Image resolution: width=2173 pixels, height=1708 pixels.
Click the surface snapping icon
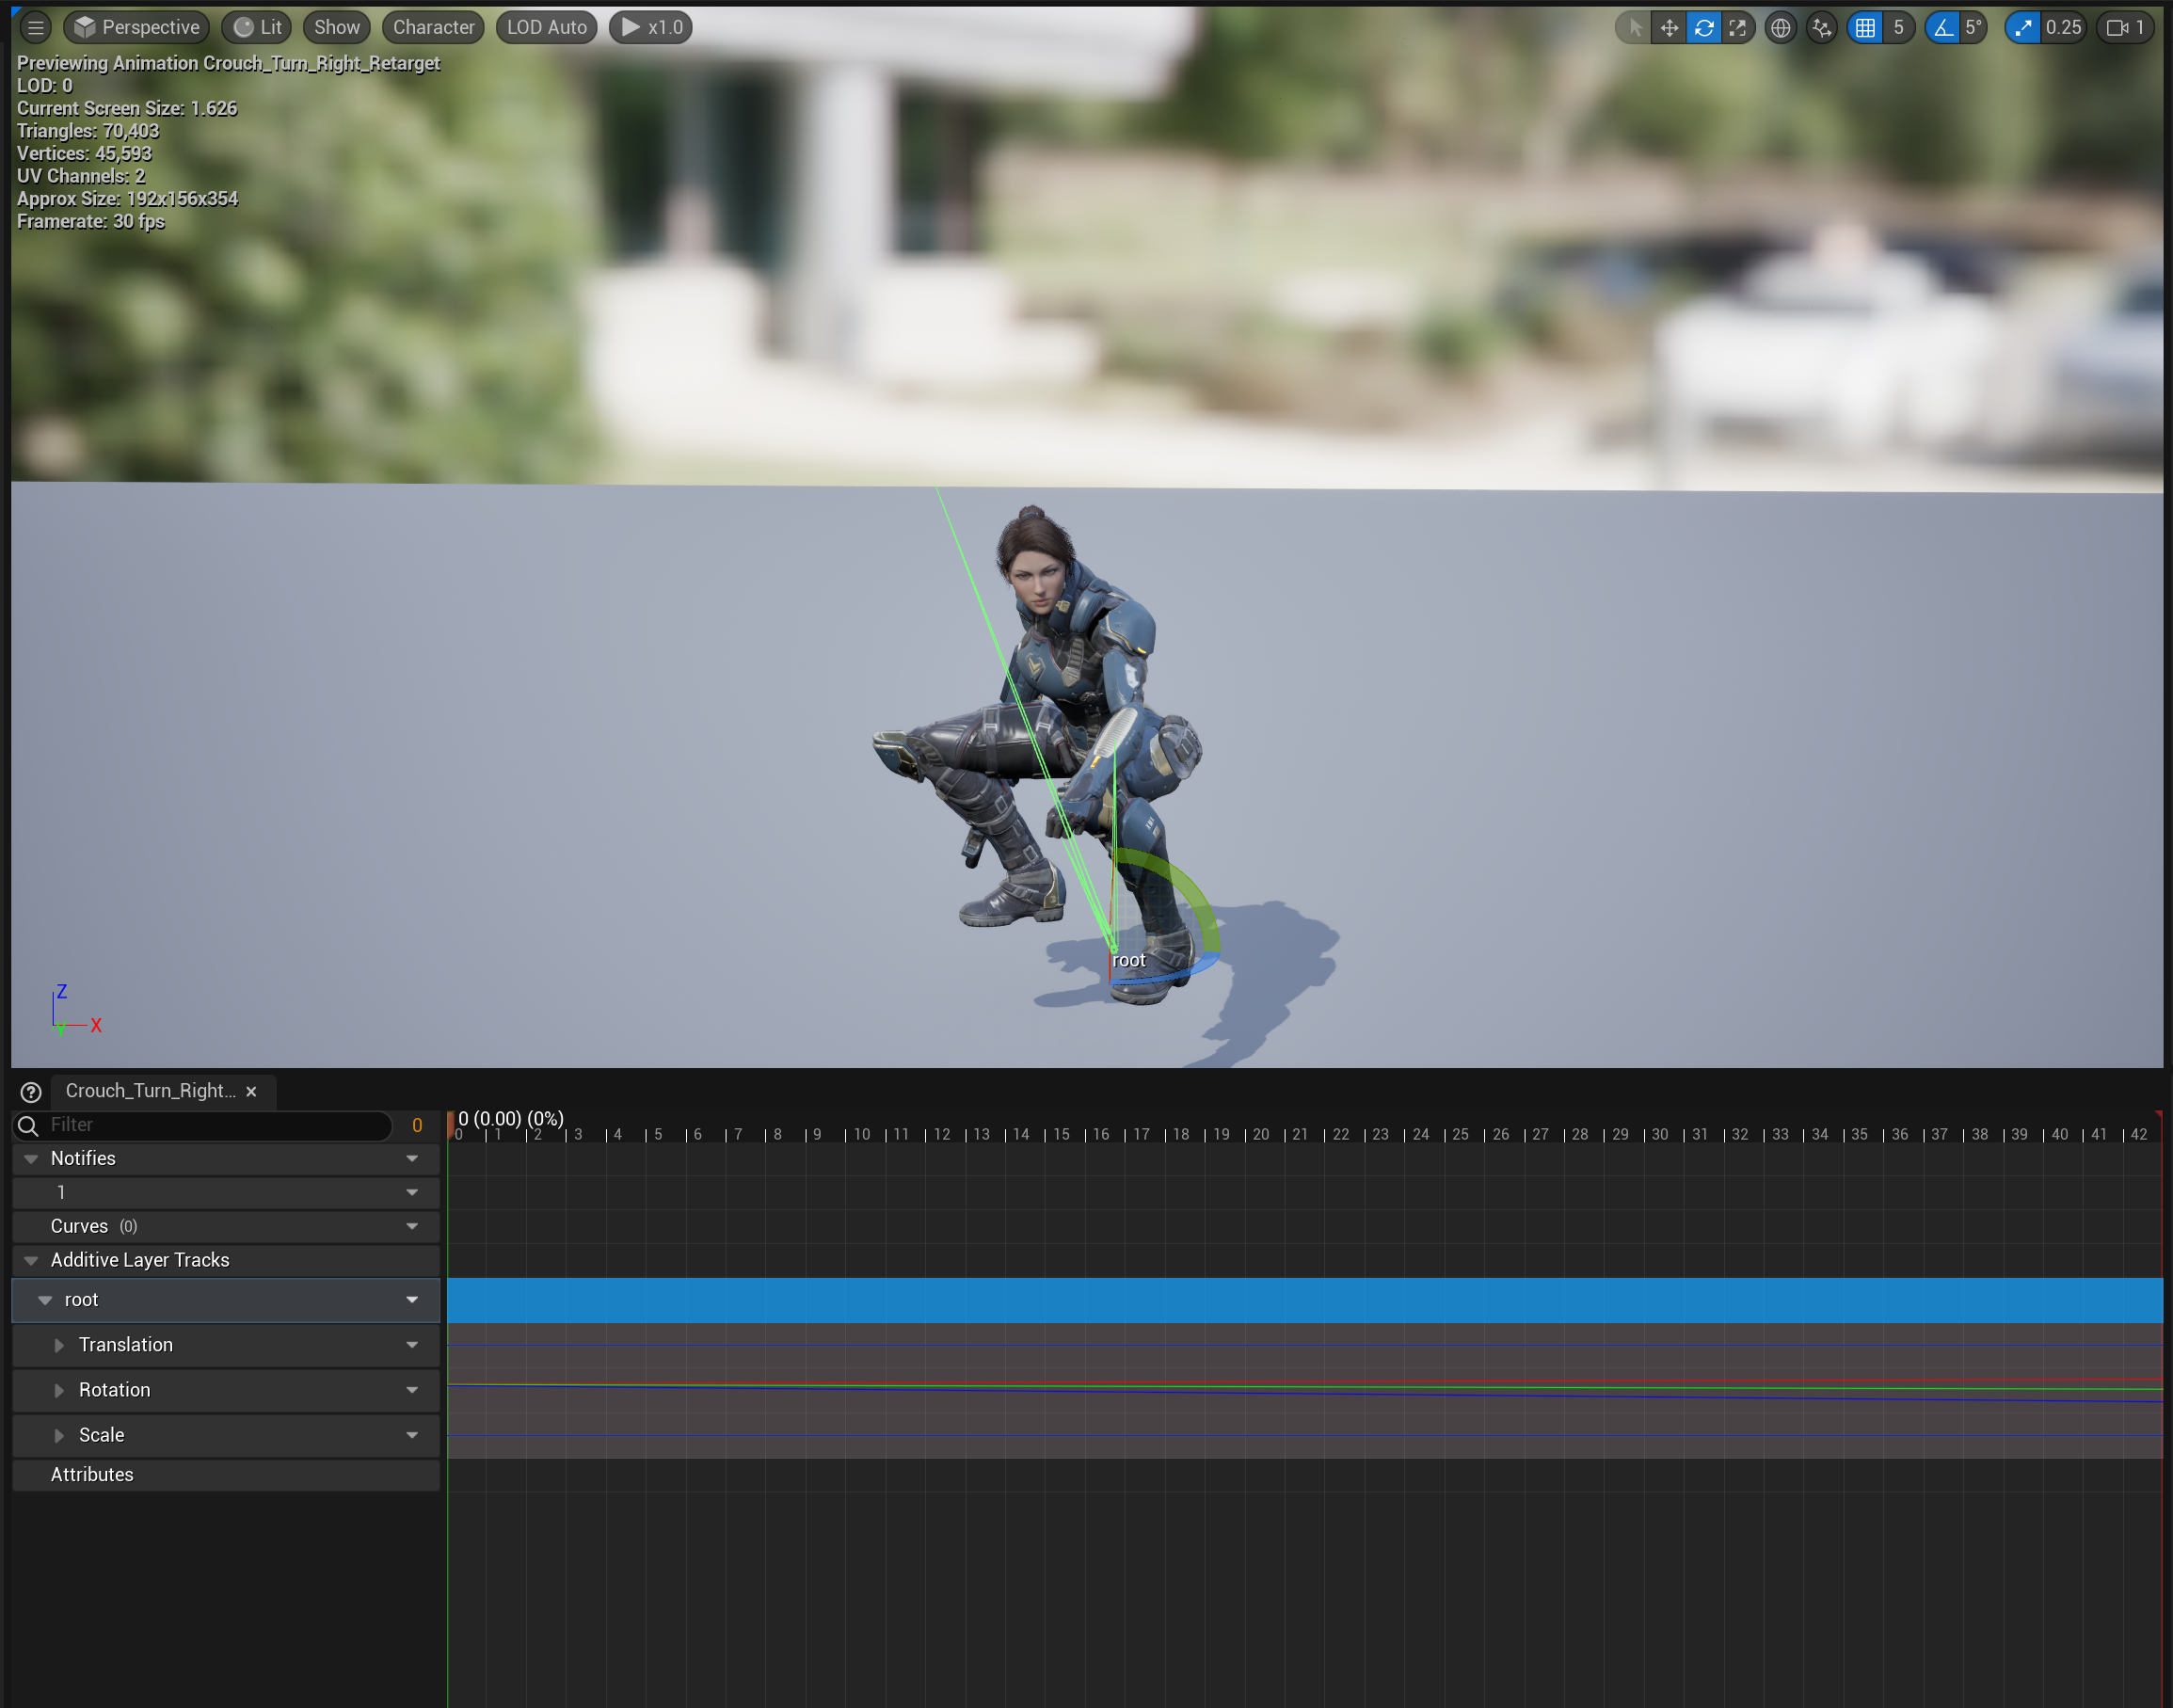1822,28
